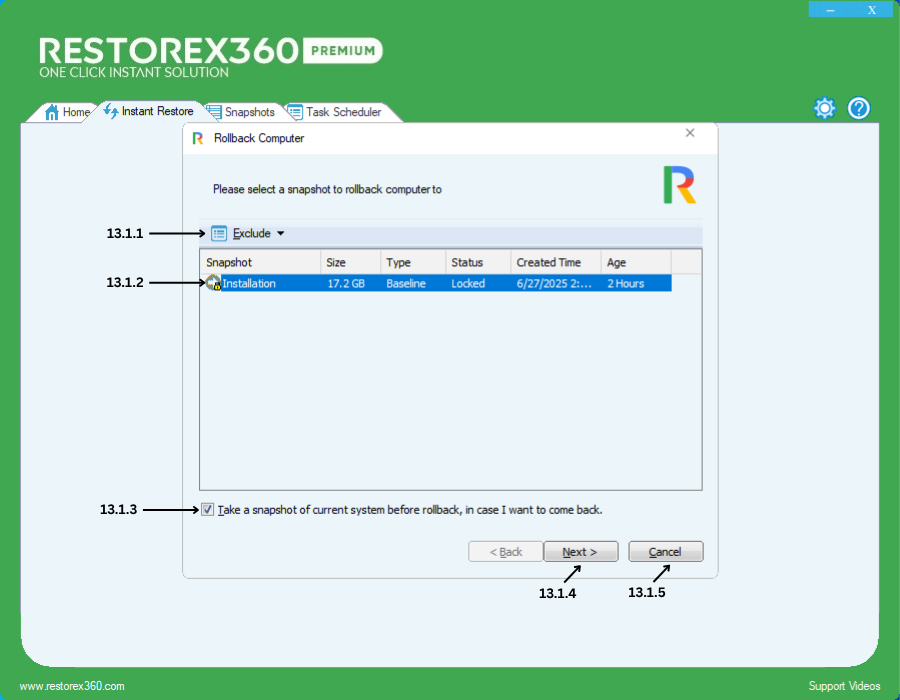Sort snapshots by Created Time header
The width and height of the screenshot is (900, 700).
pyautogui.click(x=555, y=262)
